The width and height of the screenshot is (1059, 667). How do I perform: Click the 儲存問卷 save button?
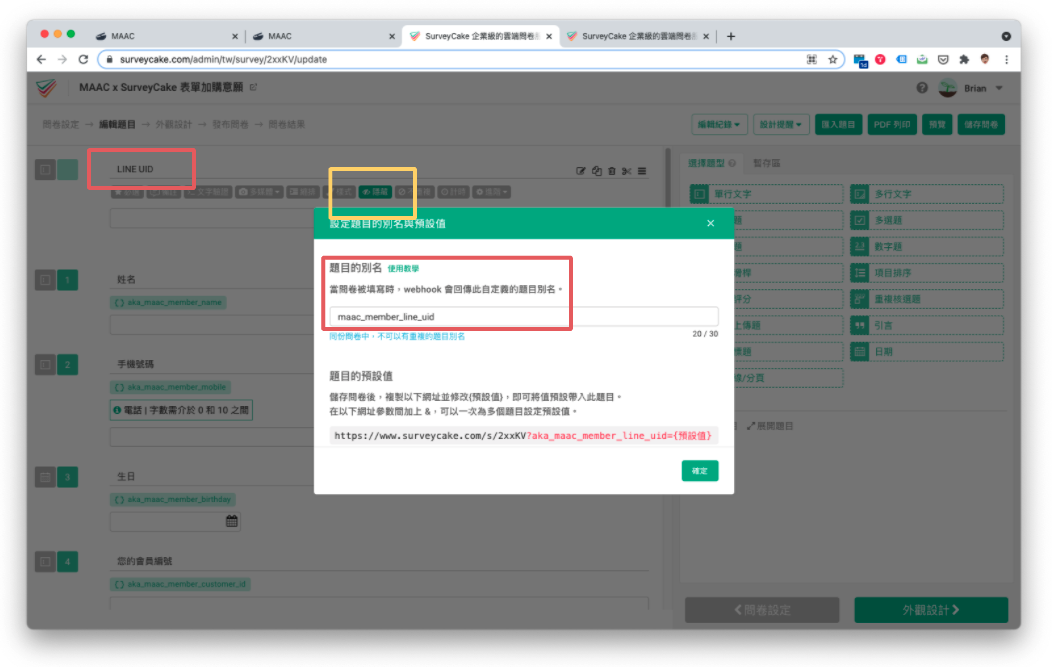(981, 125)
